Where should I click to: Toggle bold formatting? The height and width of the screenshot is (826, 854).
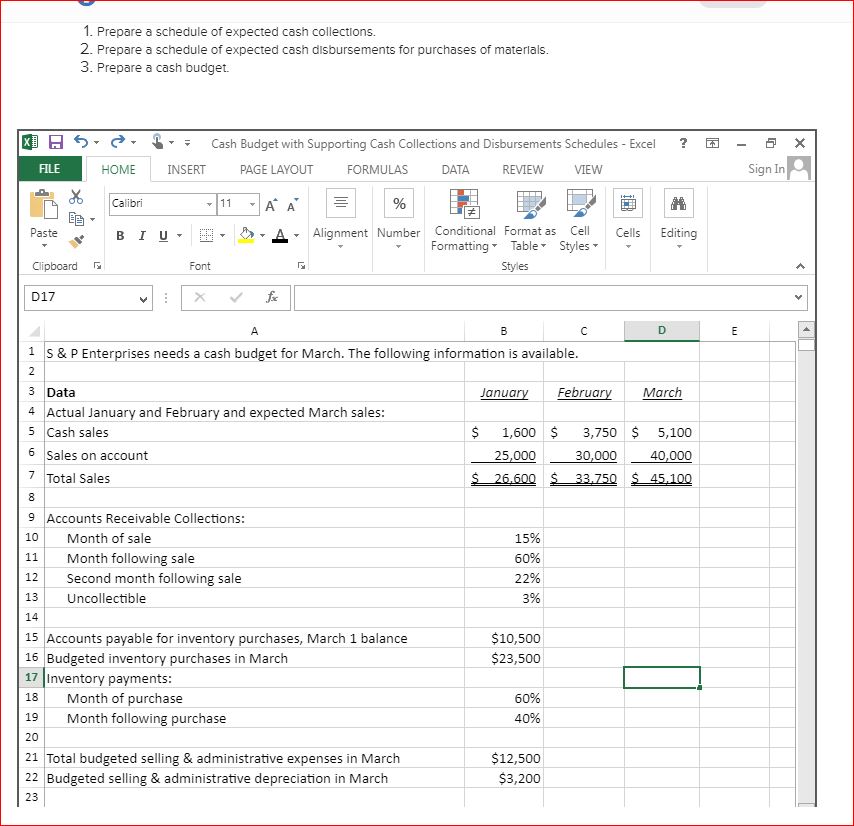[x=120, y=235]
